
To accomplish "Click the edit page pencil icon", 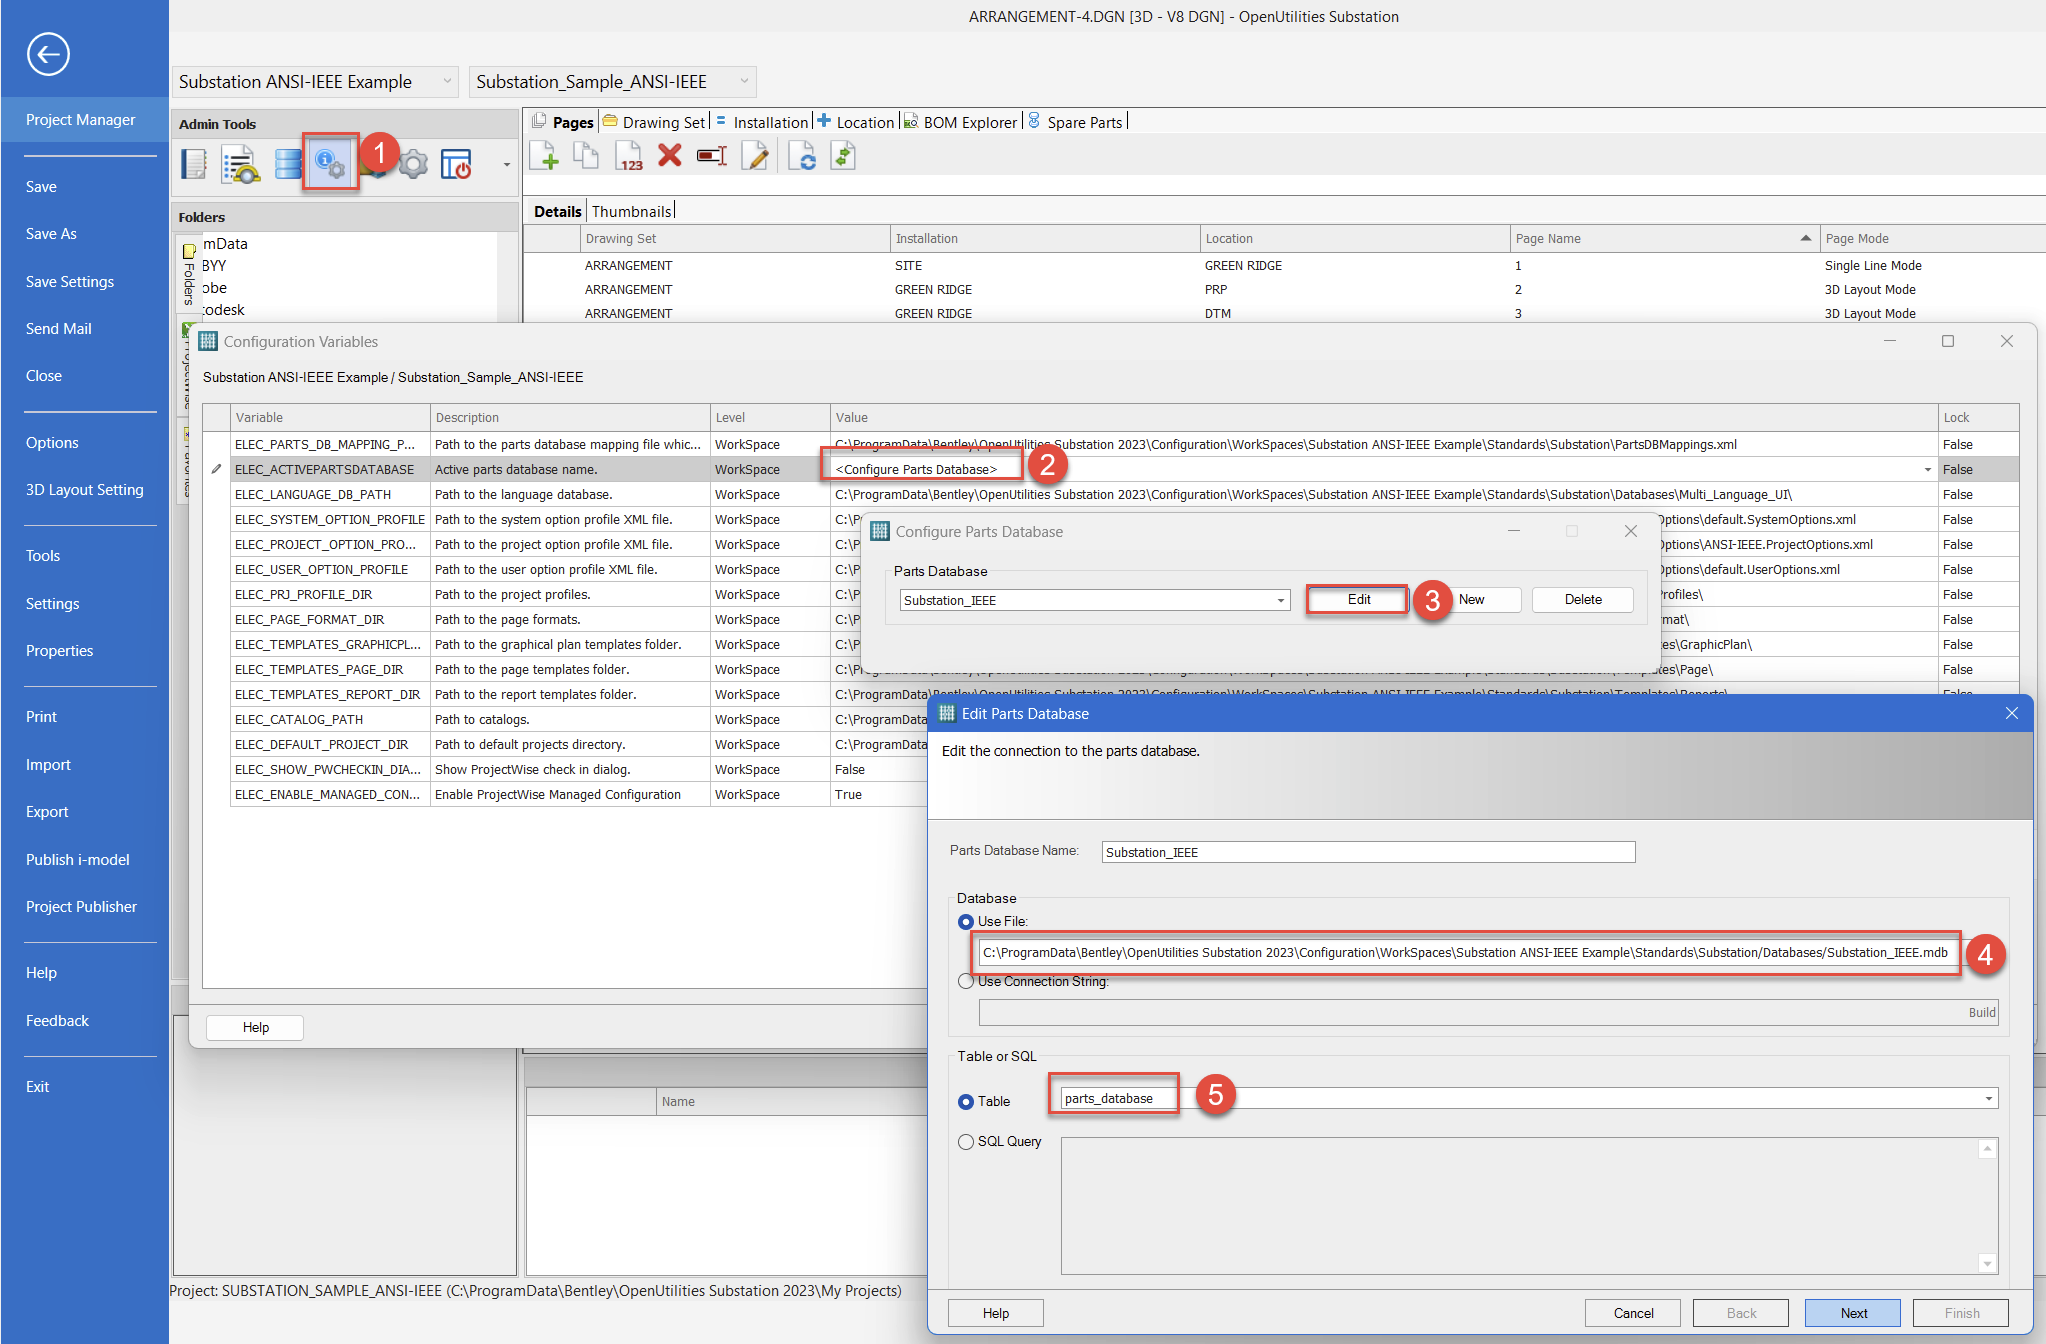I will 755,156.
